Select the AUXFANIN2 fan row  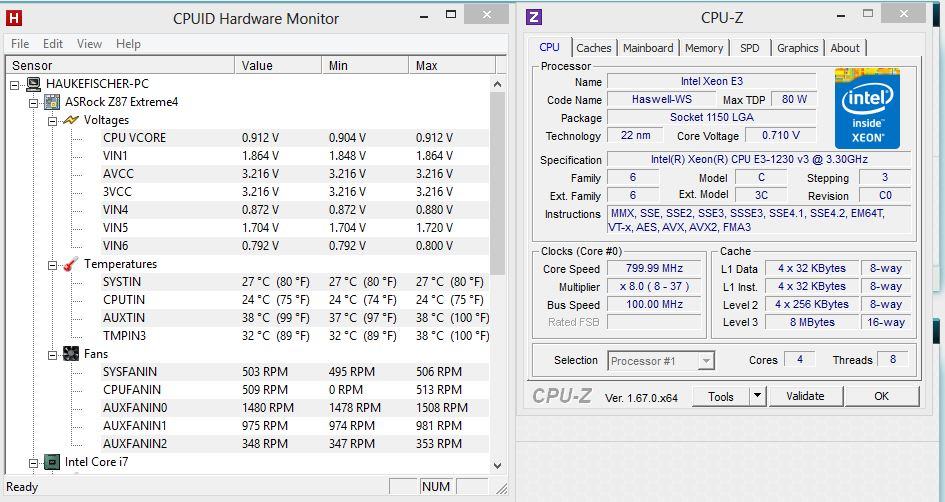click(295, 444)
